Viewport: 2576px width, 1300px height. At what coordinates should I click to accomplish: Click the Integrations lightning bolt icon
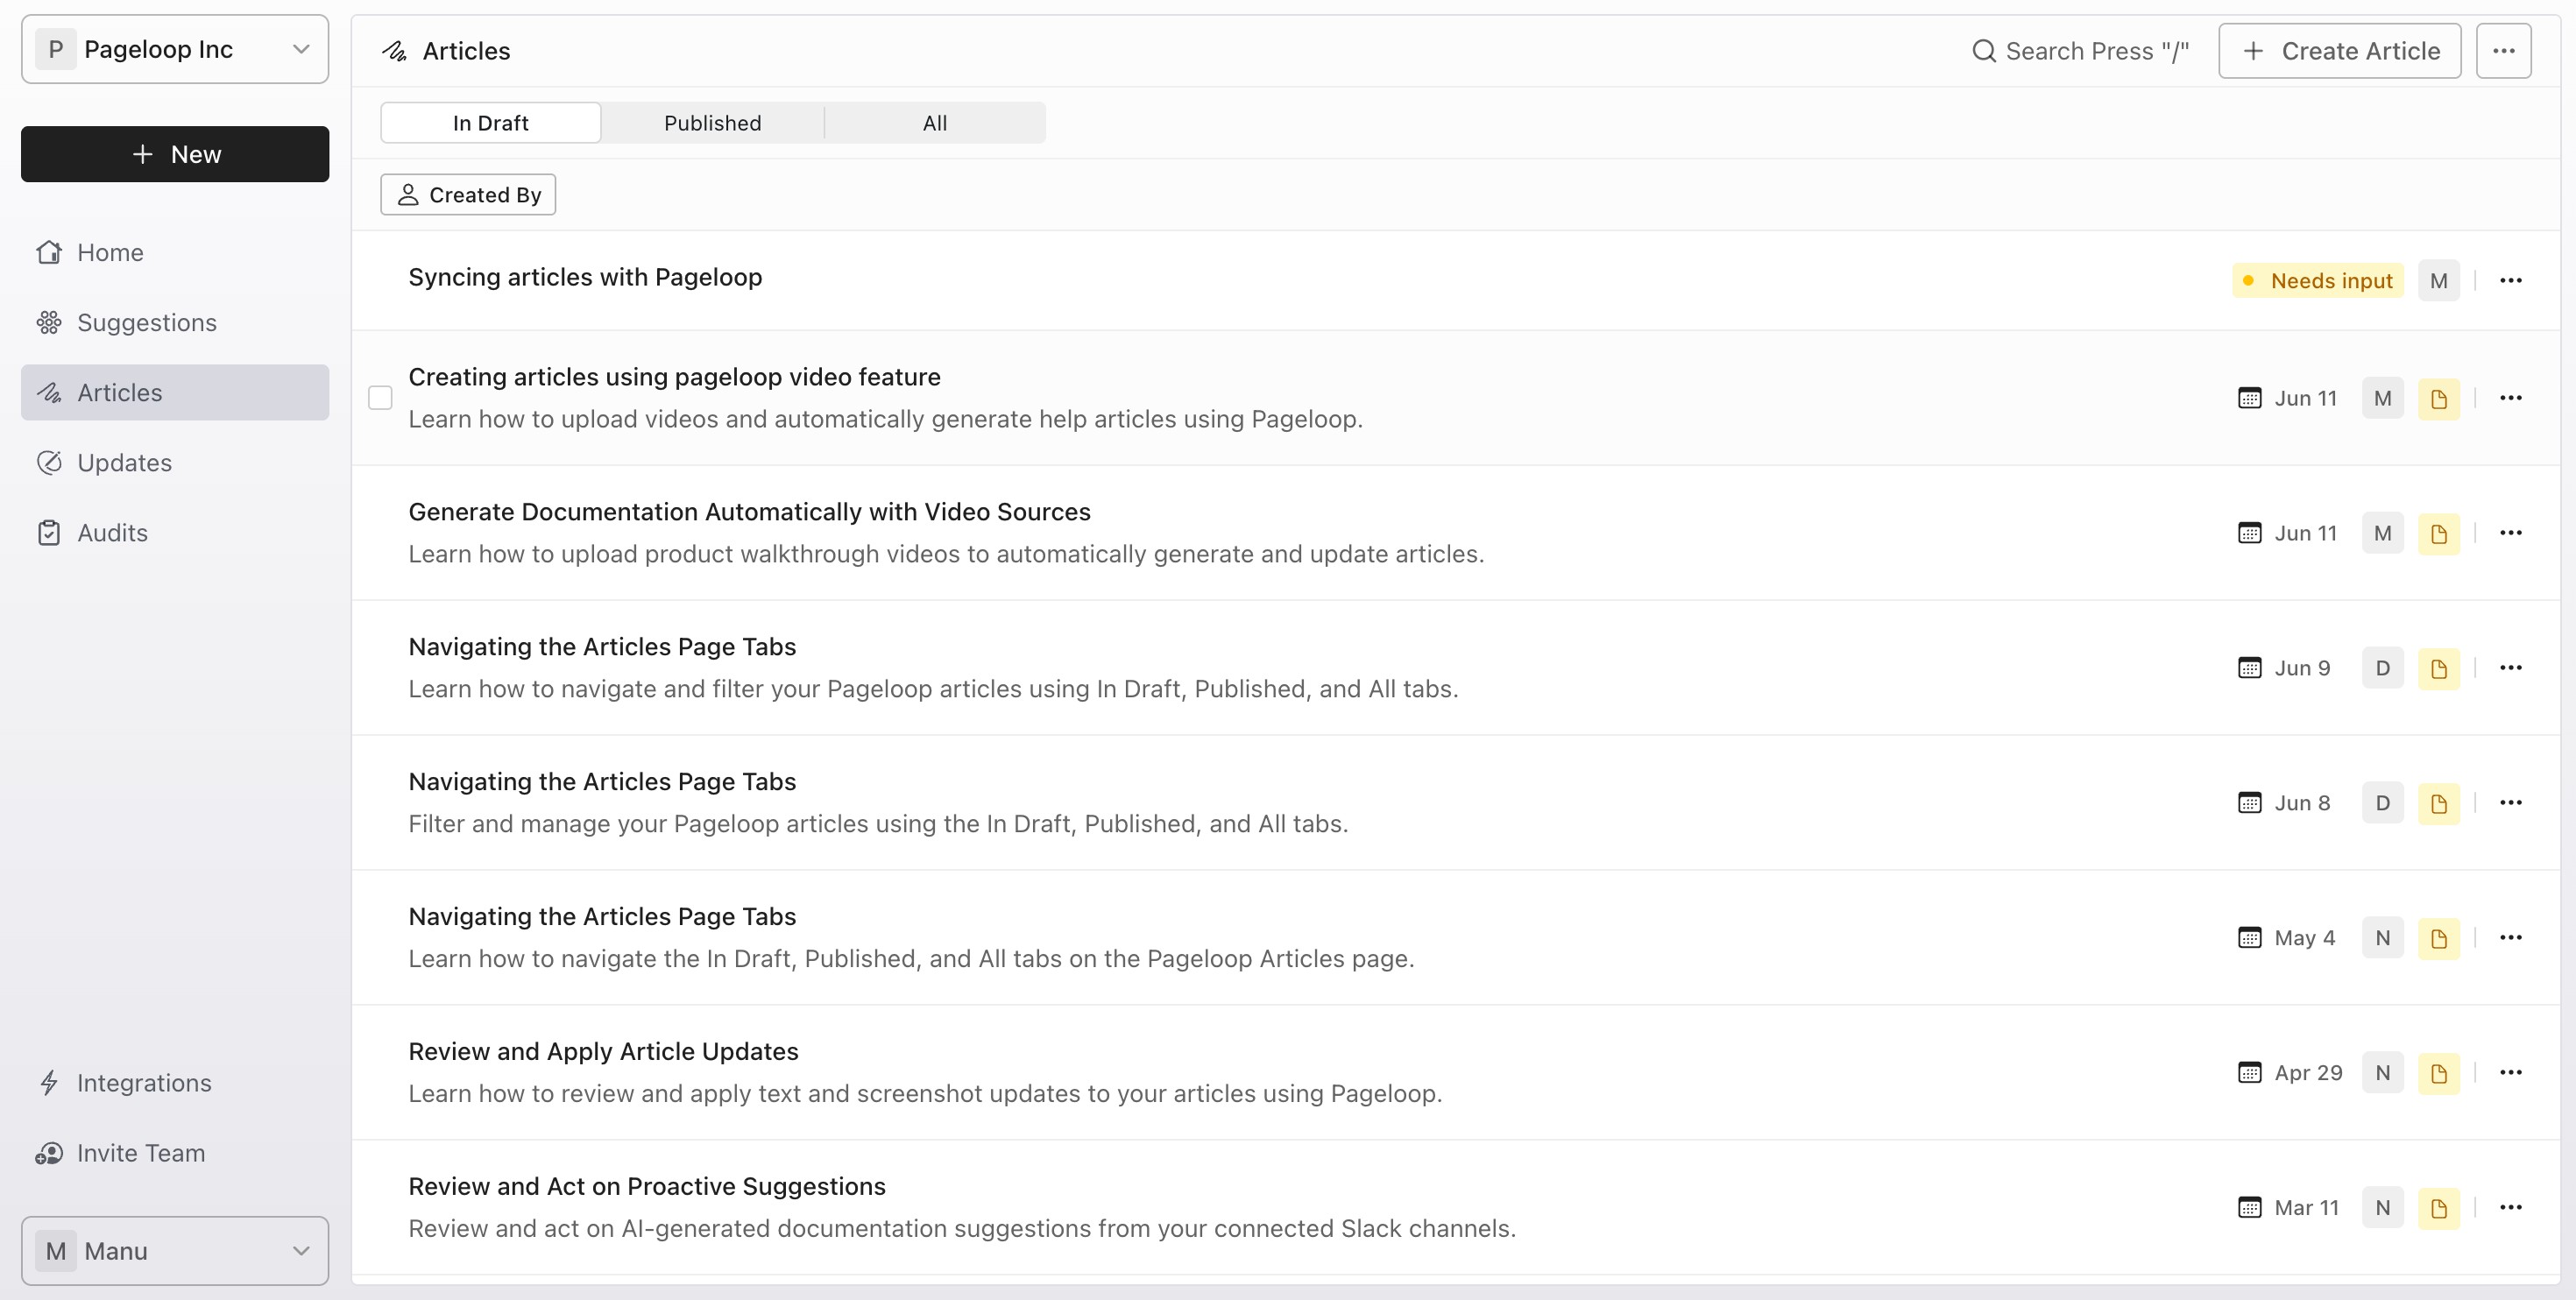click(x=49, y=1082)
